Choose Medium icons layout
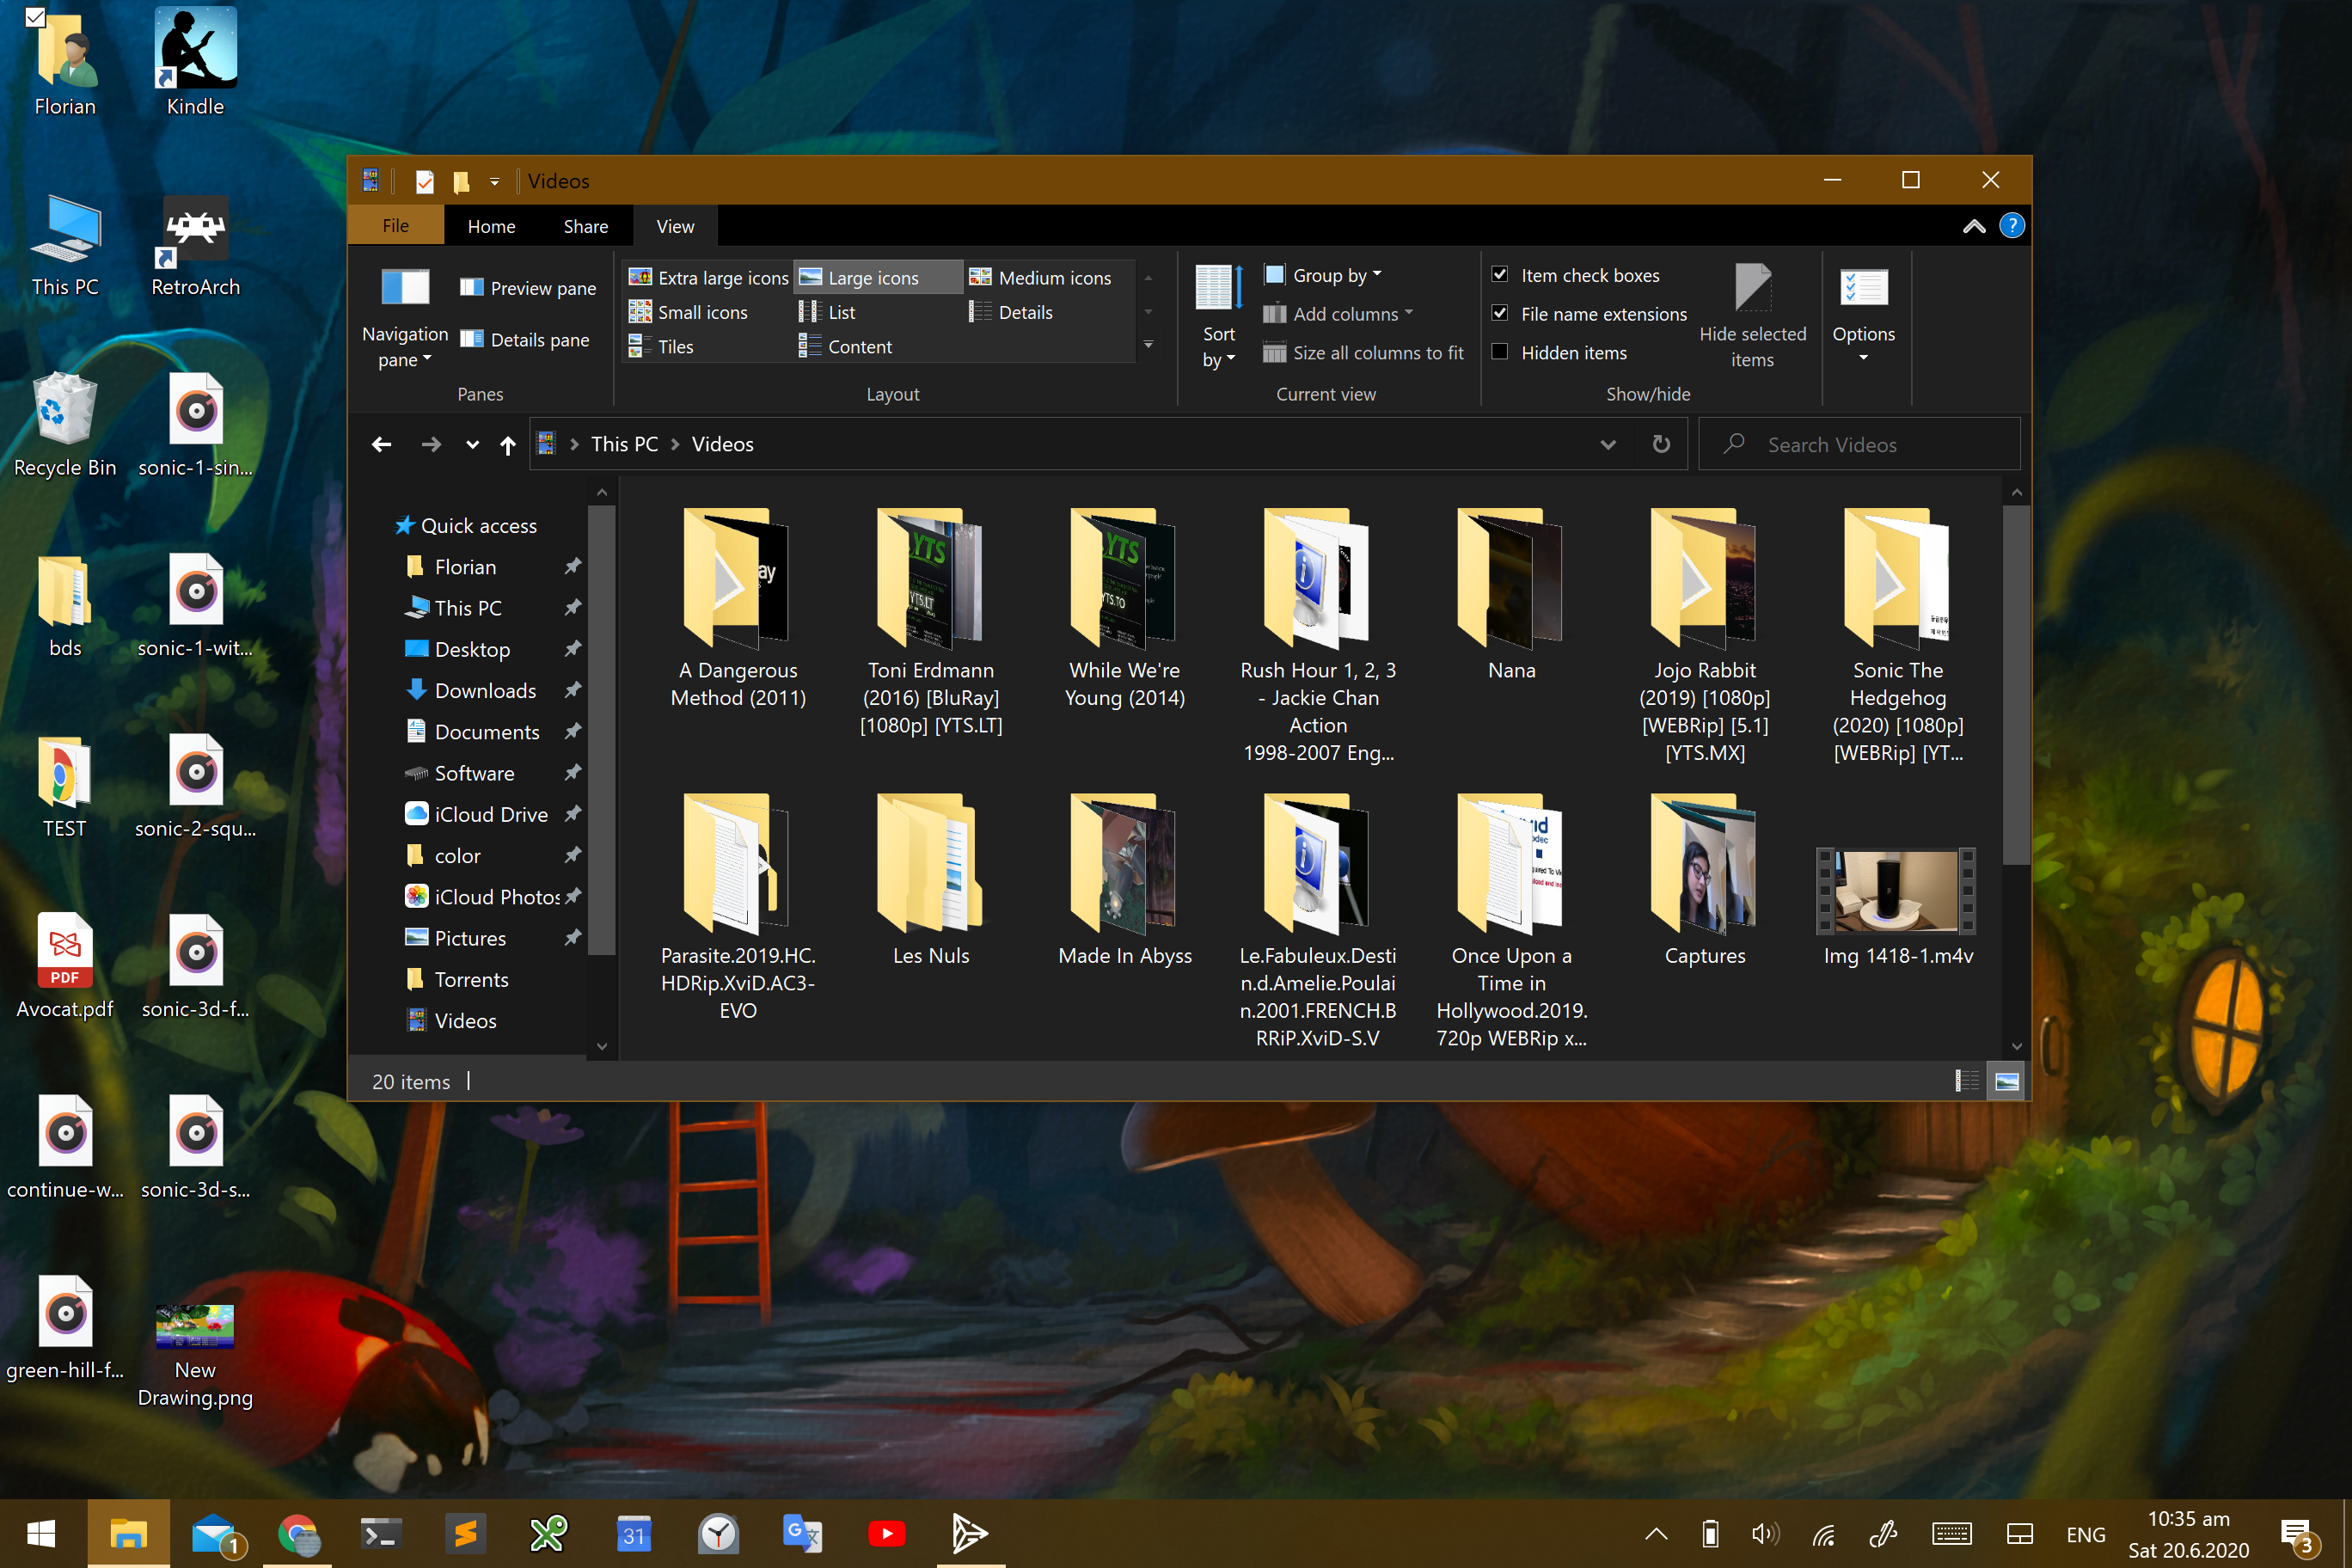 tap(1040, 278)
